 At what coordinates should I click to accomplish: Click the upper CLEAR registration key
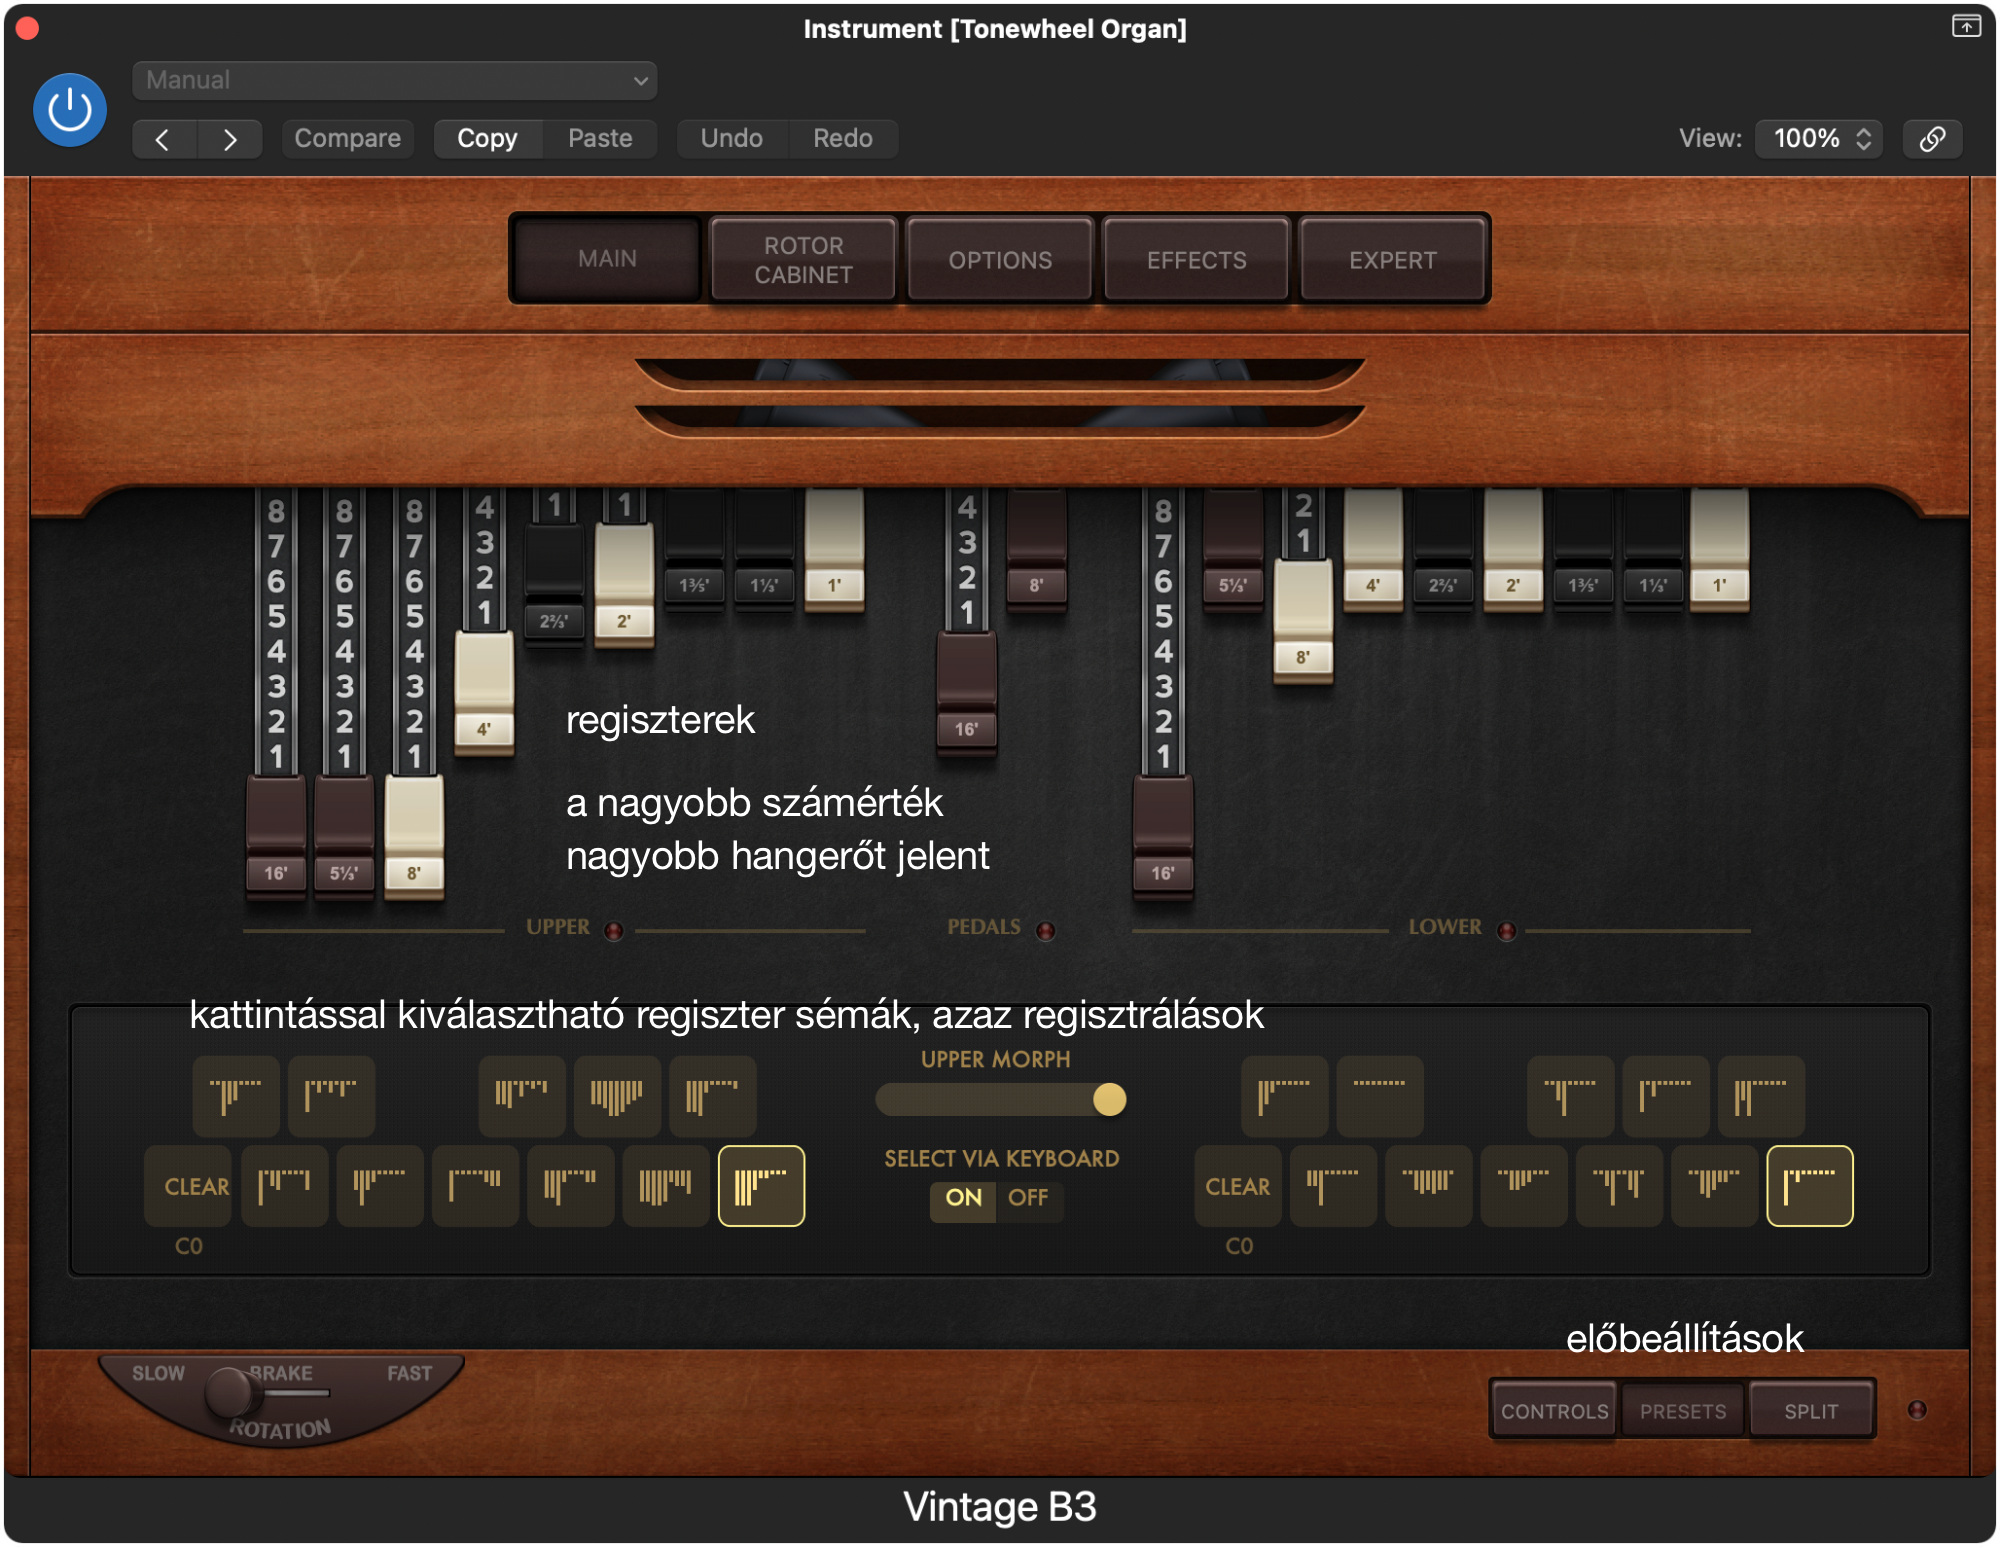(188, 1186)
